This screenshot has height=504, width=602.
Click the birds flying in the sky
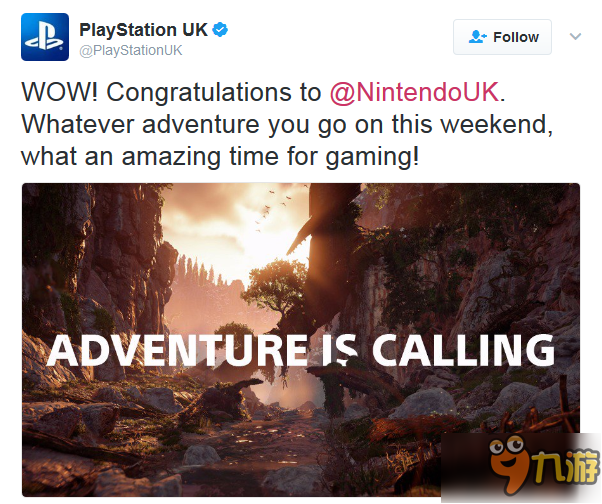[x=271, y=211]
